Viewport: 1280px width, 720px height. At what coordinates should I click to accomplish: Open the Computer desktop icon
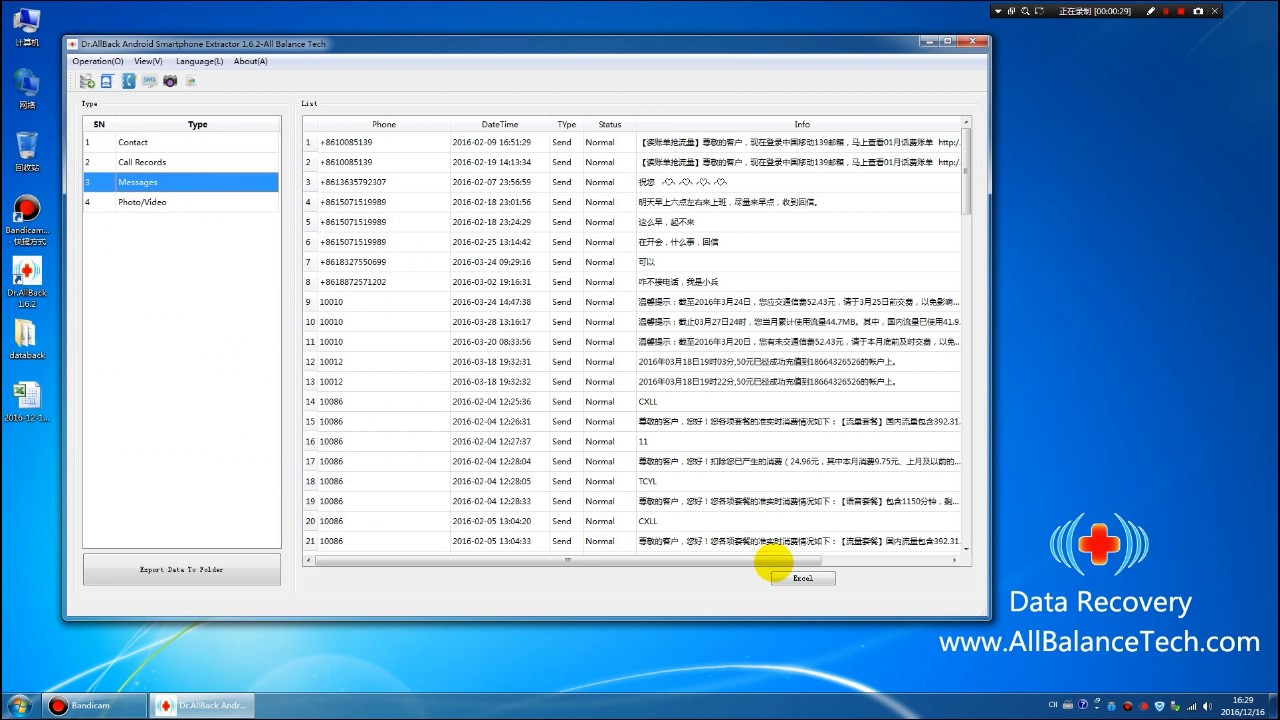coord(27,27)
